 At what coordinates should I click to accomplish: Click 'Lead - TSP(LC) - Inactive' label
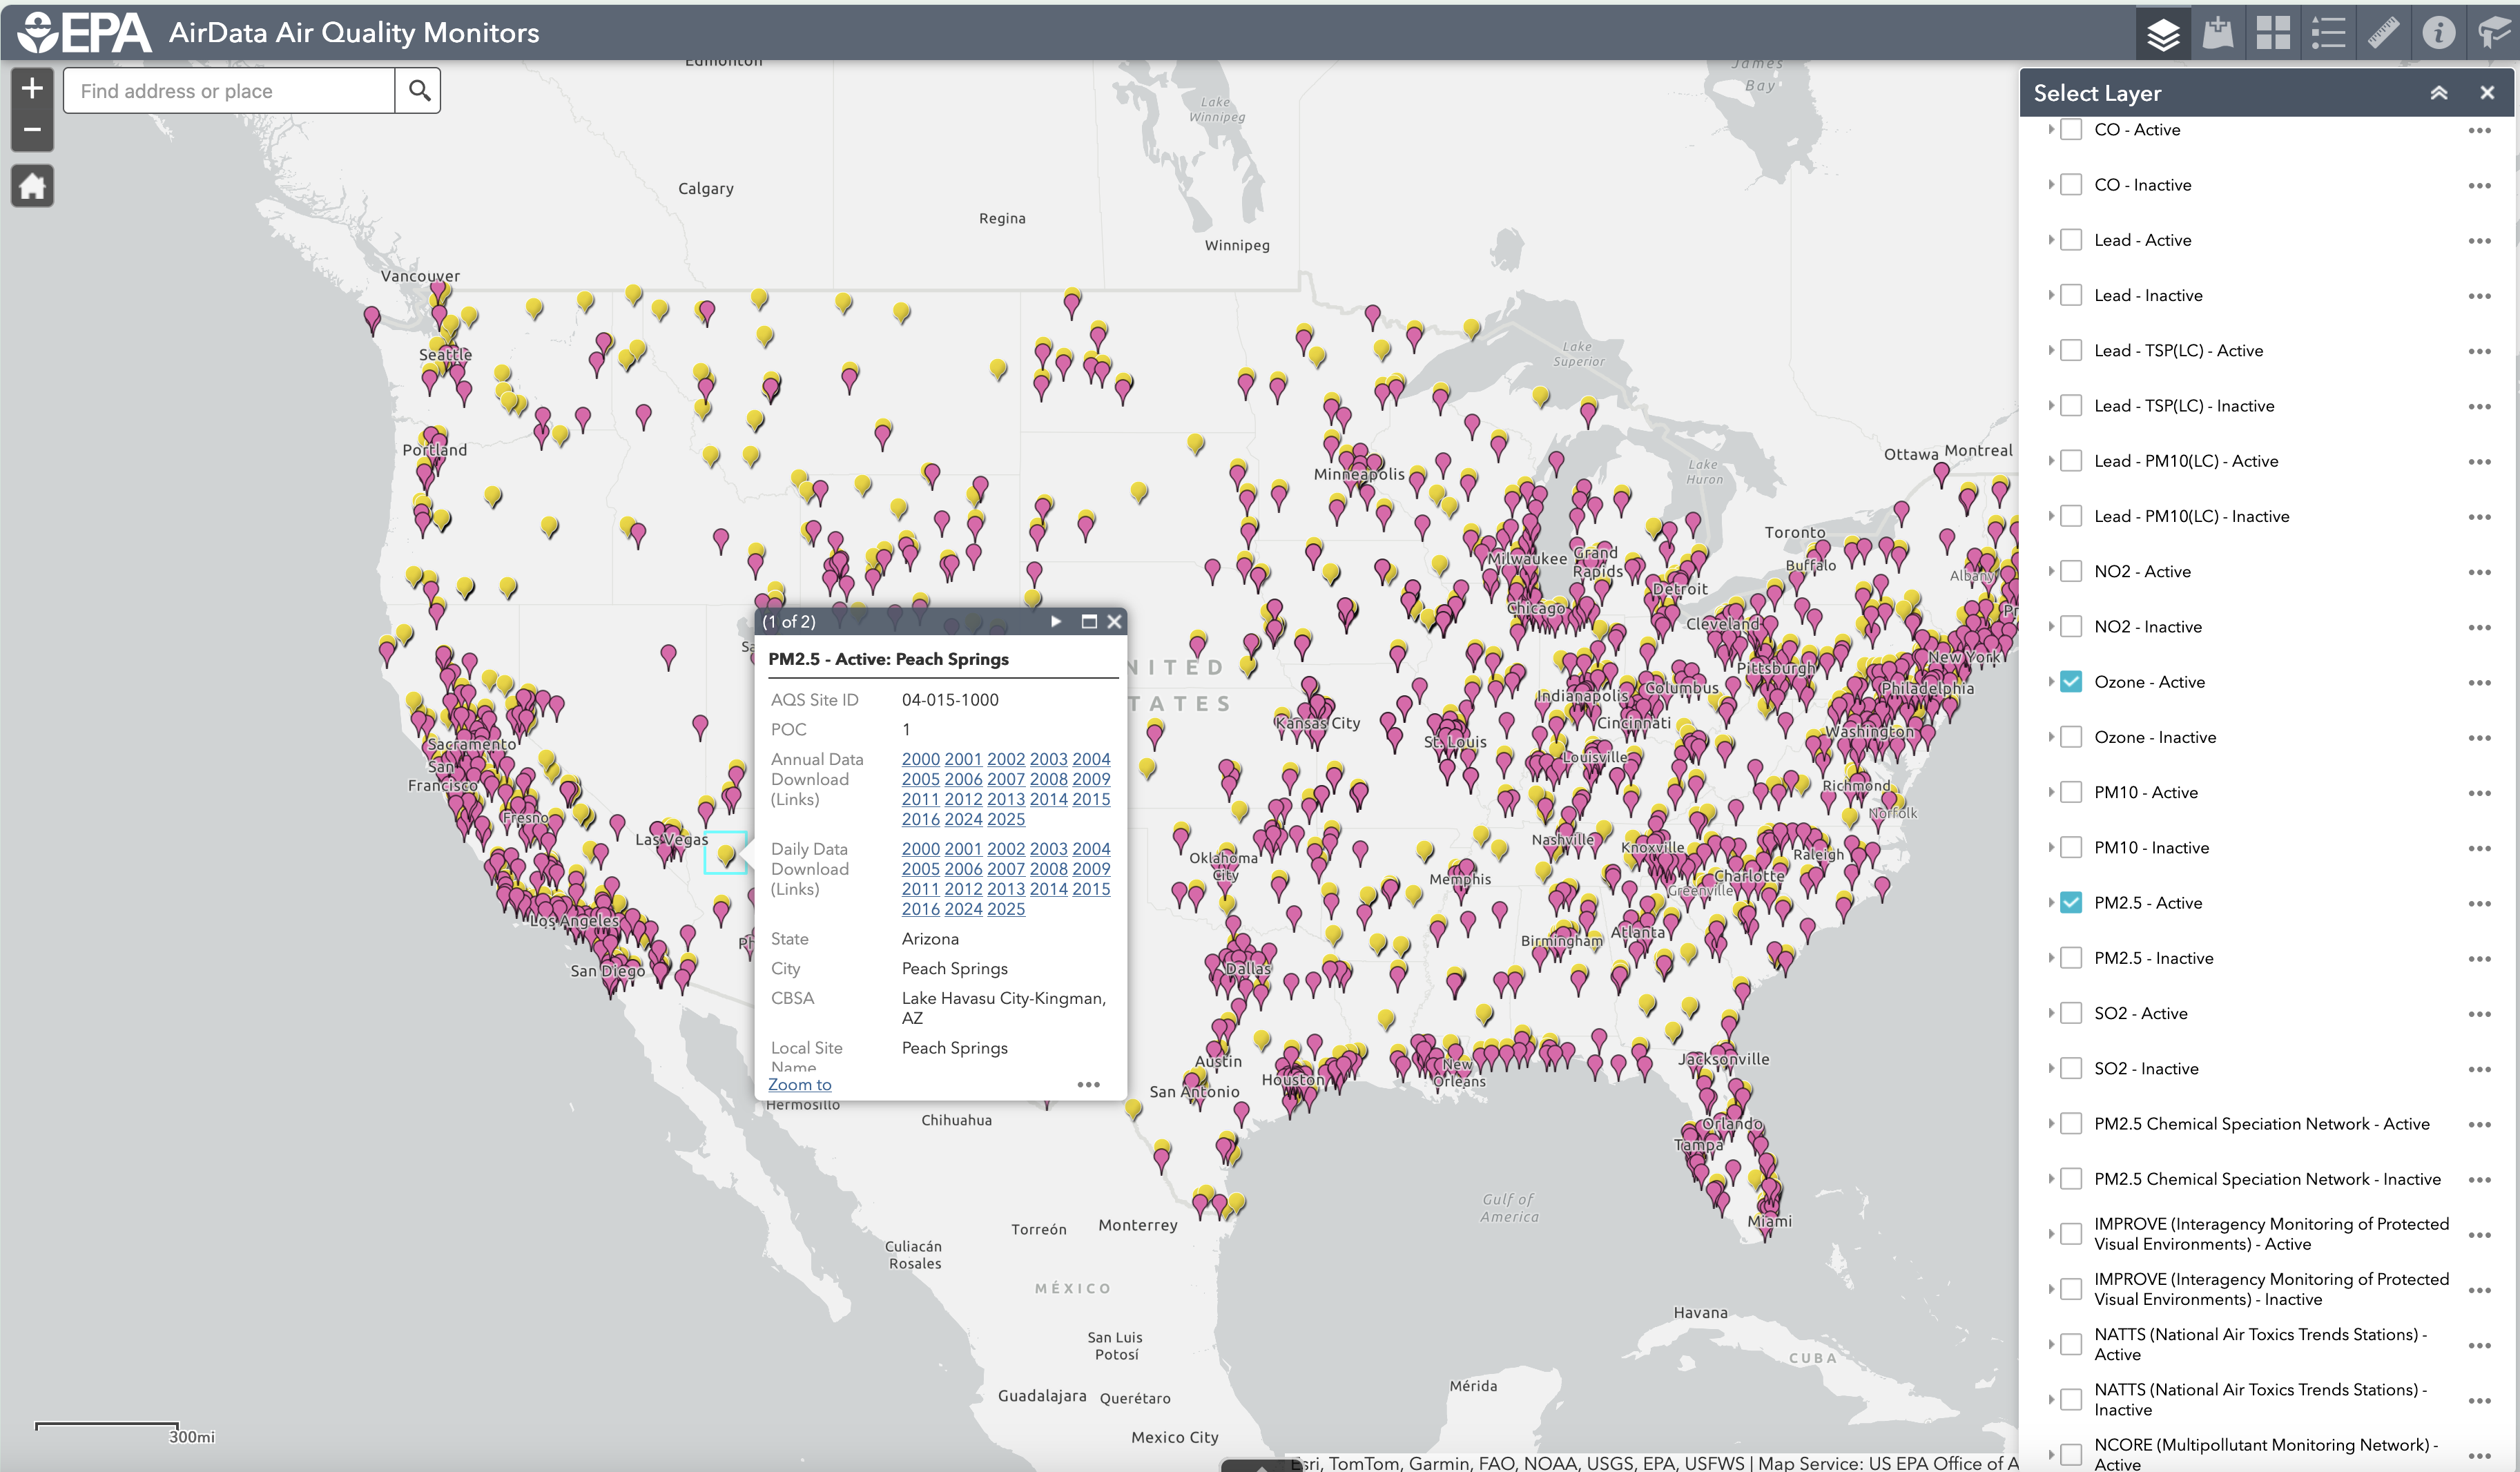tap(2184, 406)
